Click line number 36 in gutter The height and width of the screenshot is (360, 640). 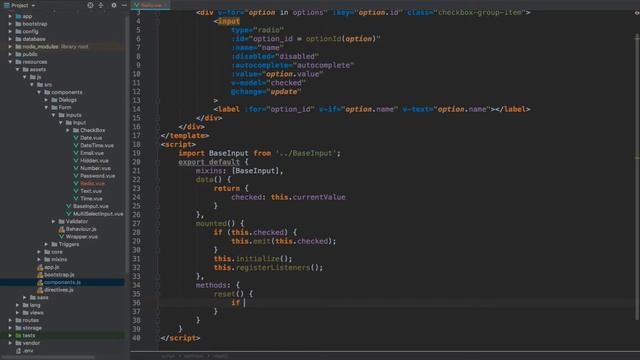point(136,303)
